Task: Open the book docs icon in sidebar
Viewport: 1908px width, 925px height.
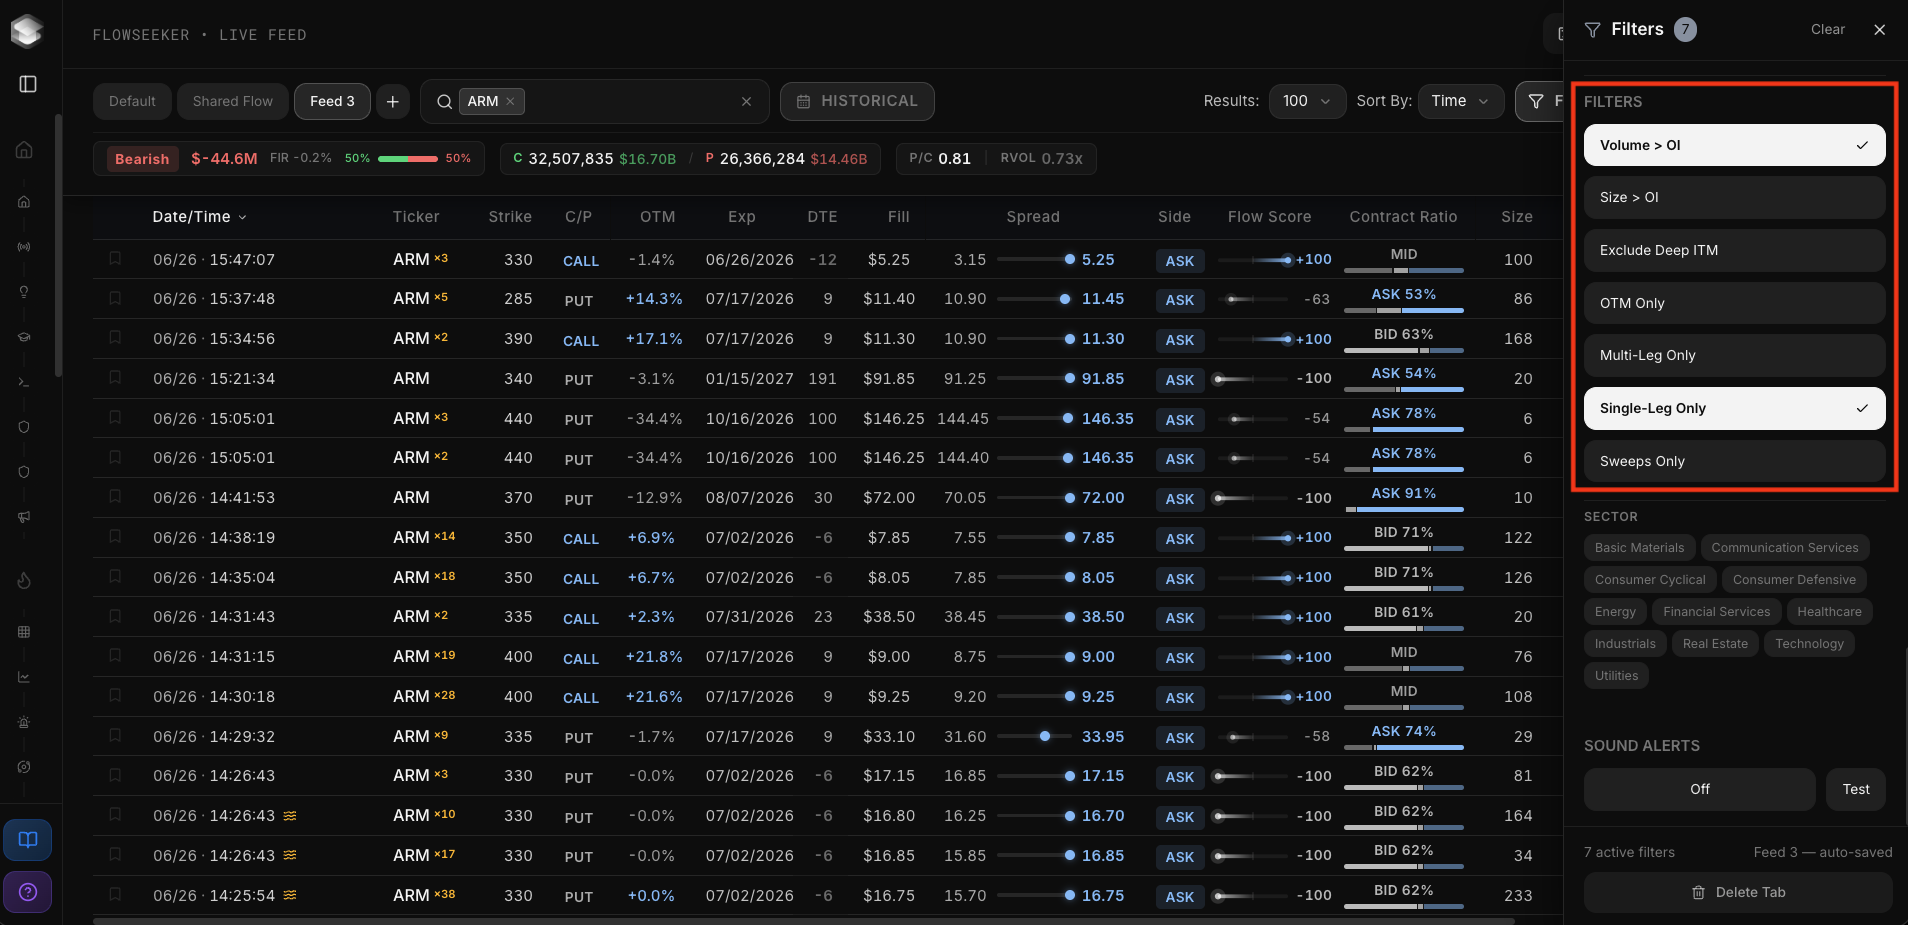Action: 28,840
